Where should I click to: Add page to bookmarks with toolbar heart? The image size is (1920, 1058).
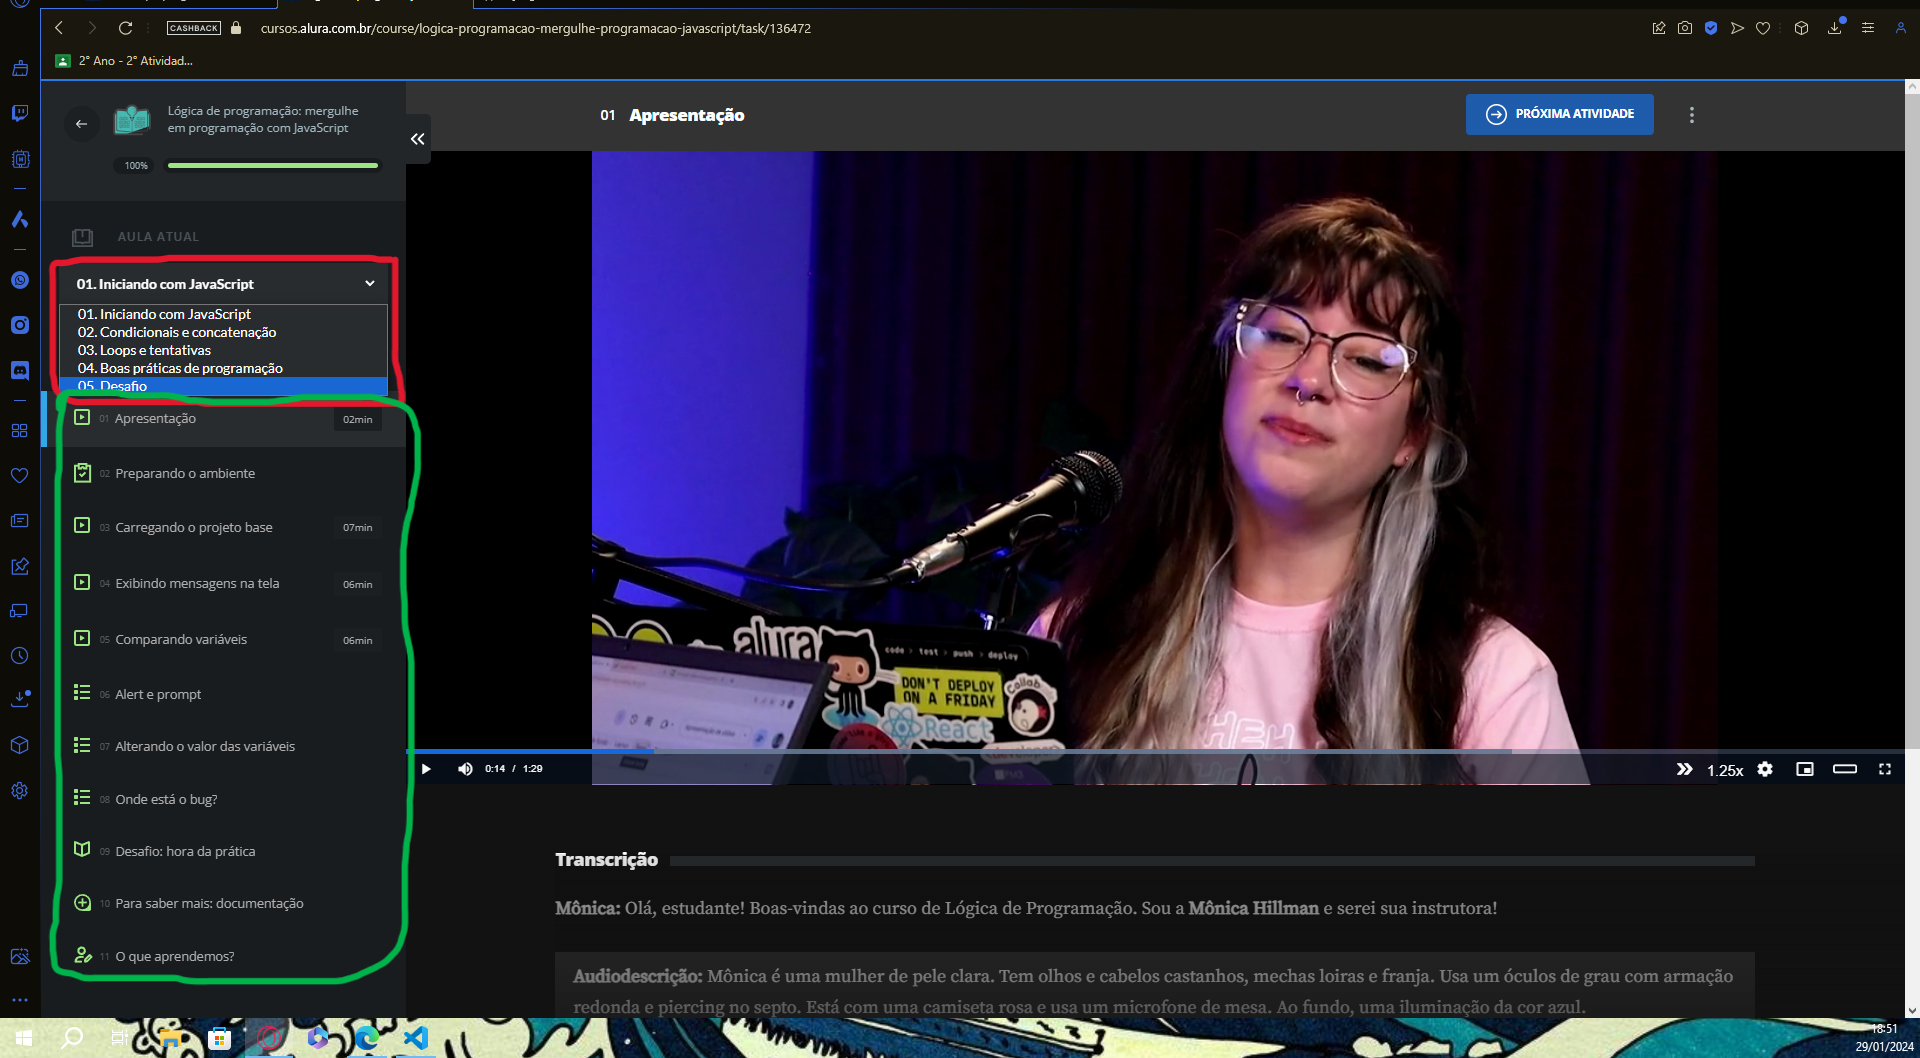[x=1763, y=28]
